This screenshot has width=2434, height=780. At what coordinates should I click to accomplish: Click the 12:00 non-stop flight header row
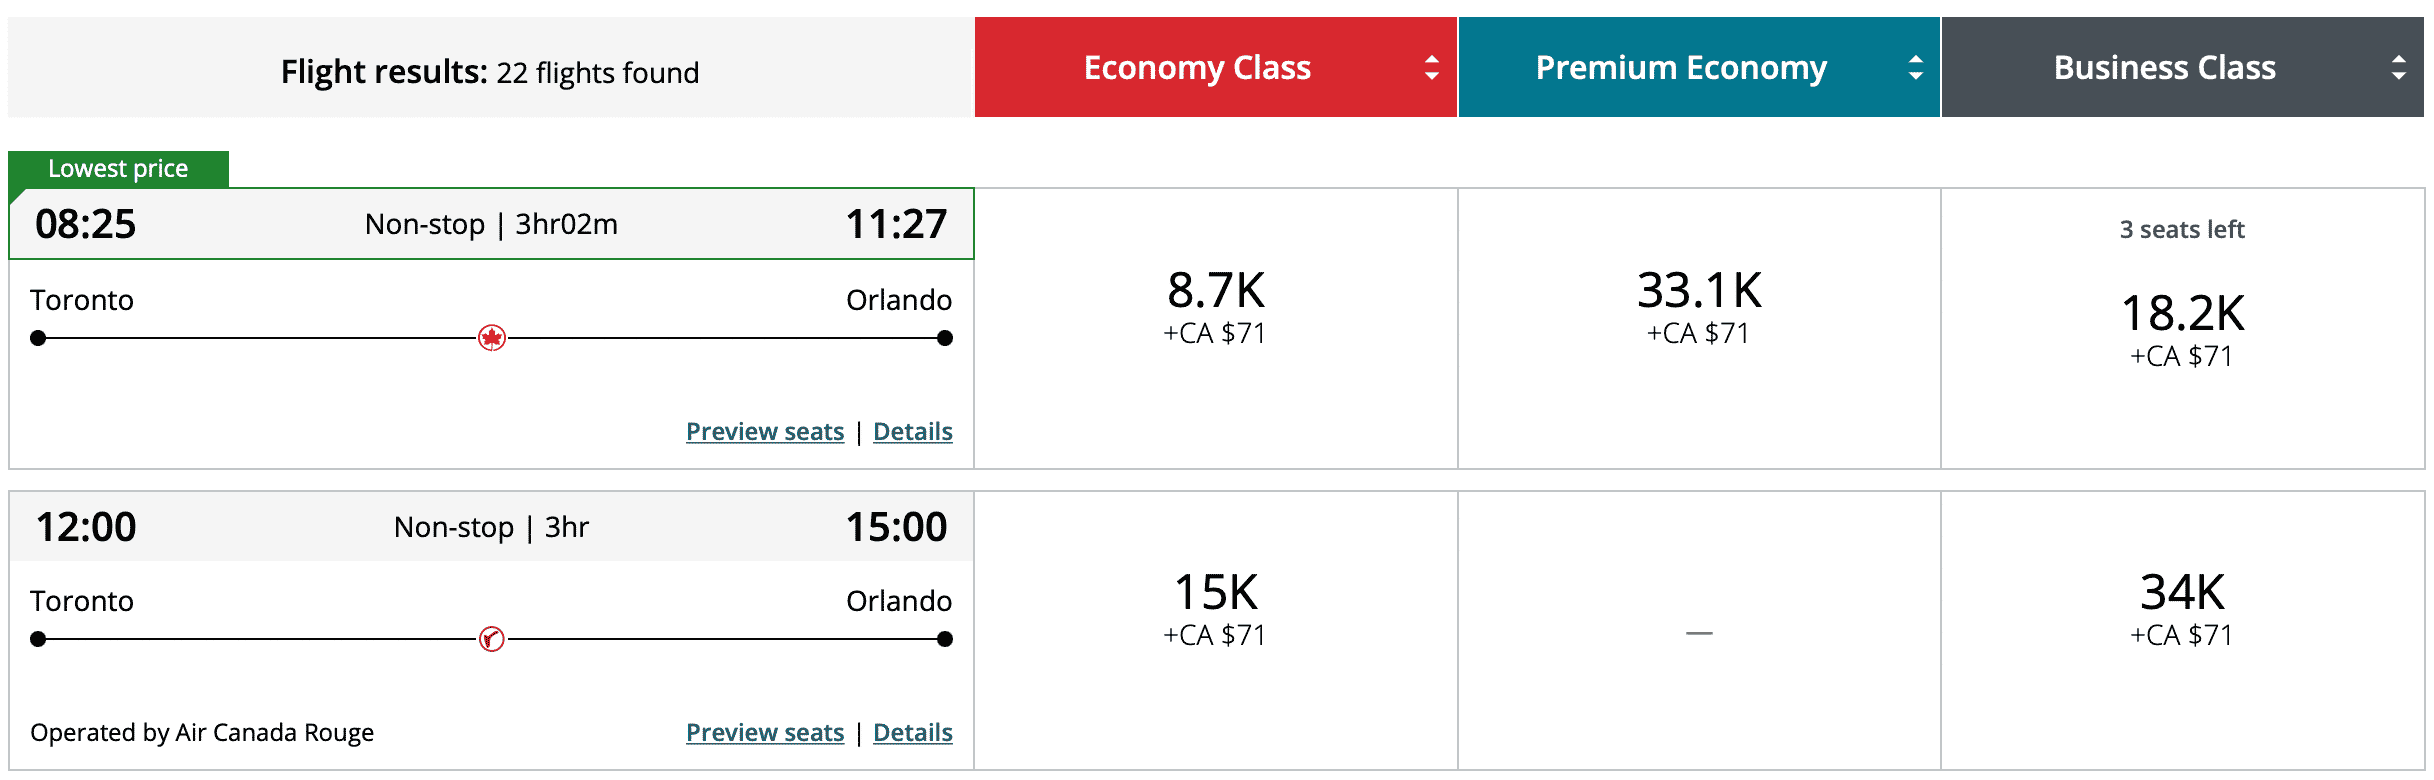[491, 527]
